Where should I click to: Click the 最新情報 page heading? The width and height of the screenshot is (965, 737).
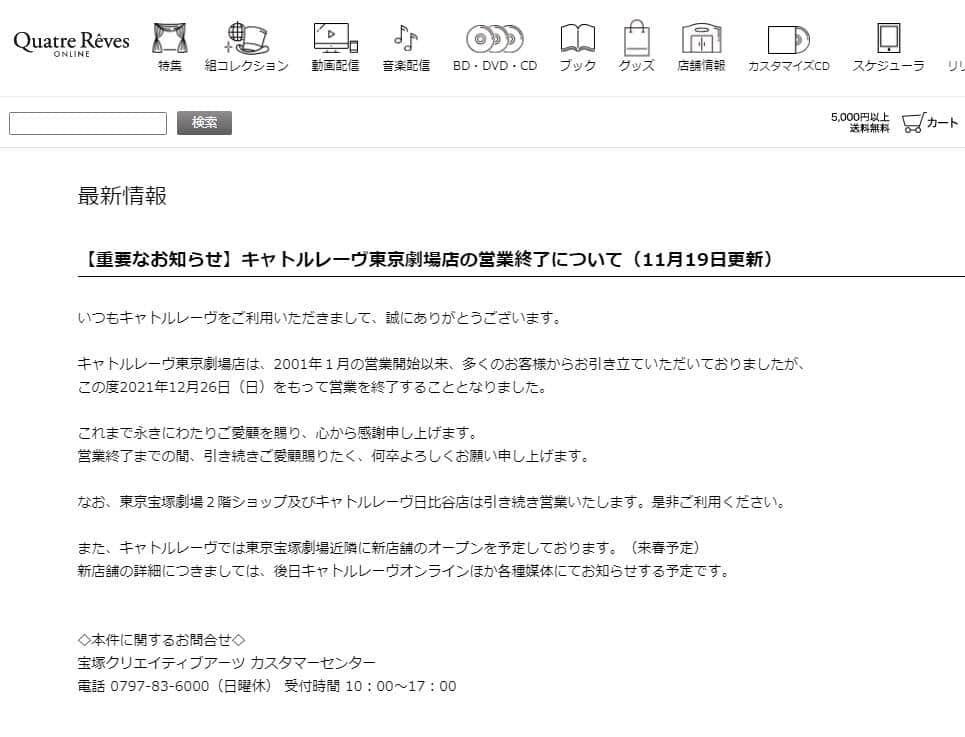click(x=120, y=197)
